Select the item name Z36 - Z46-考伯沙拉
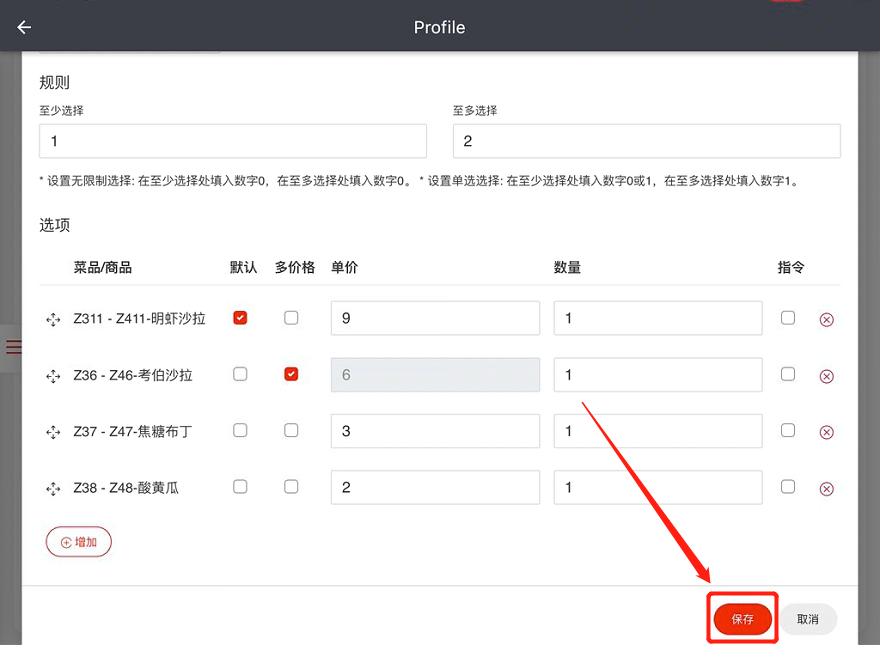 (133, 375)
